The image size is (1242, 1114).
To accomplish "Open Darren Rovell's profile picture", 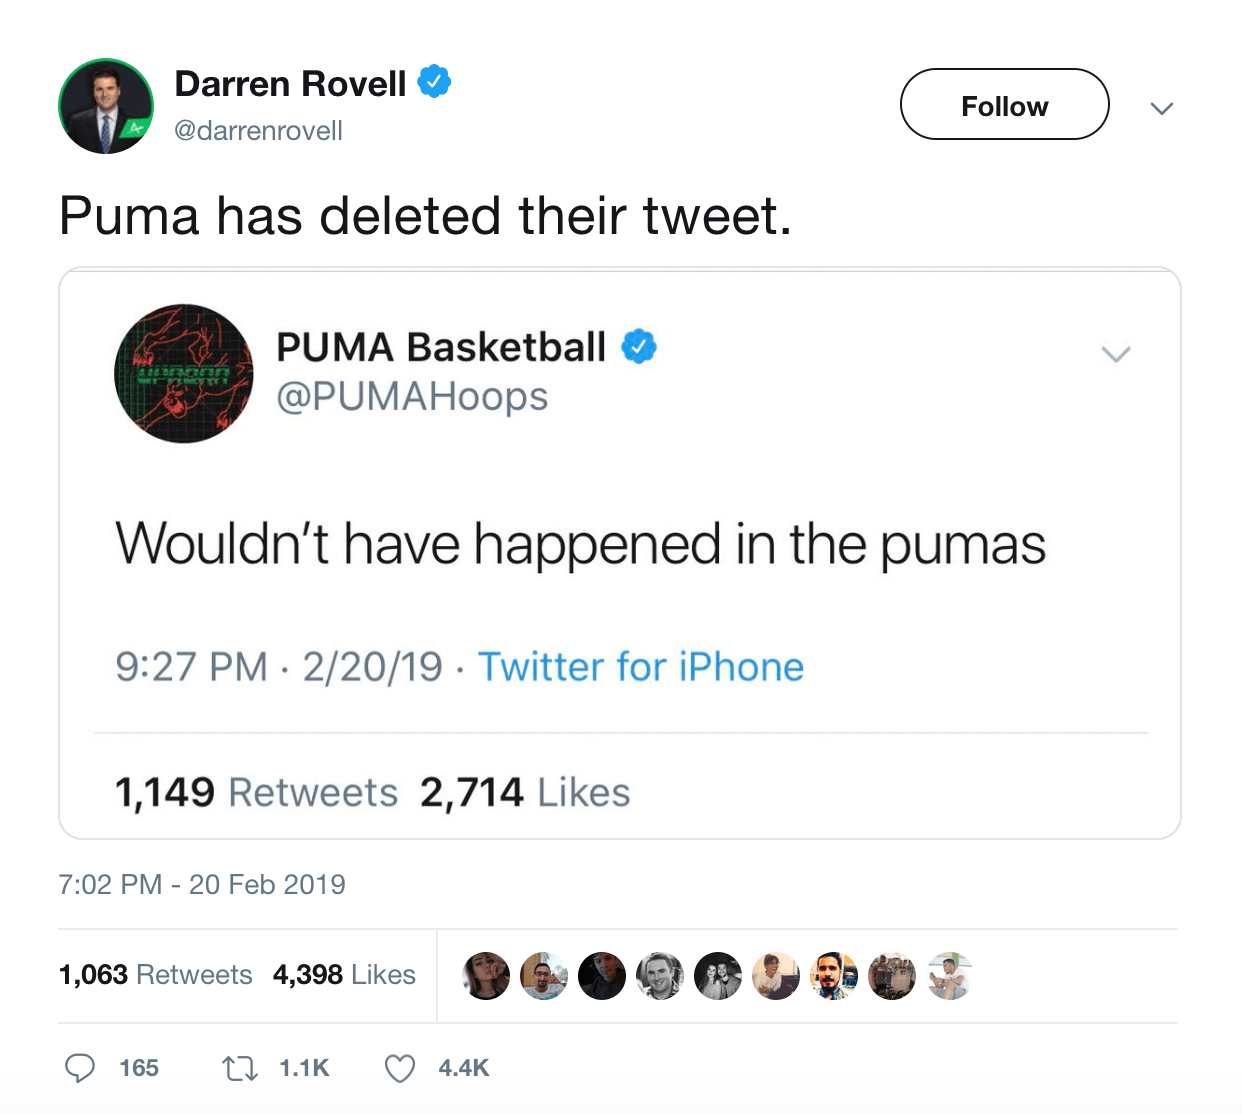I will click(106, 106).
